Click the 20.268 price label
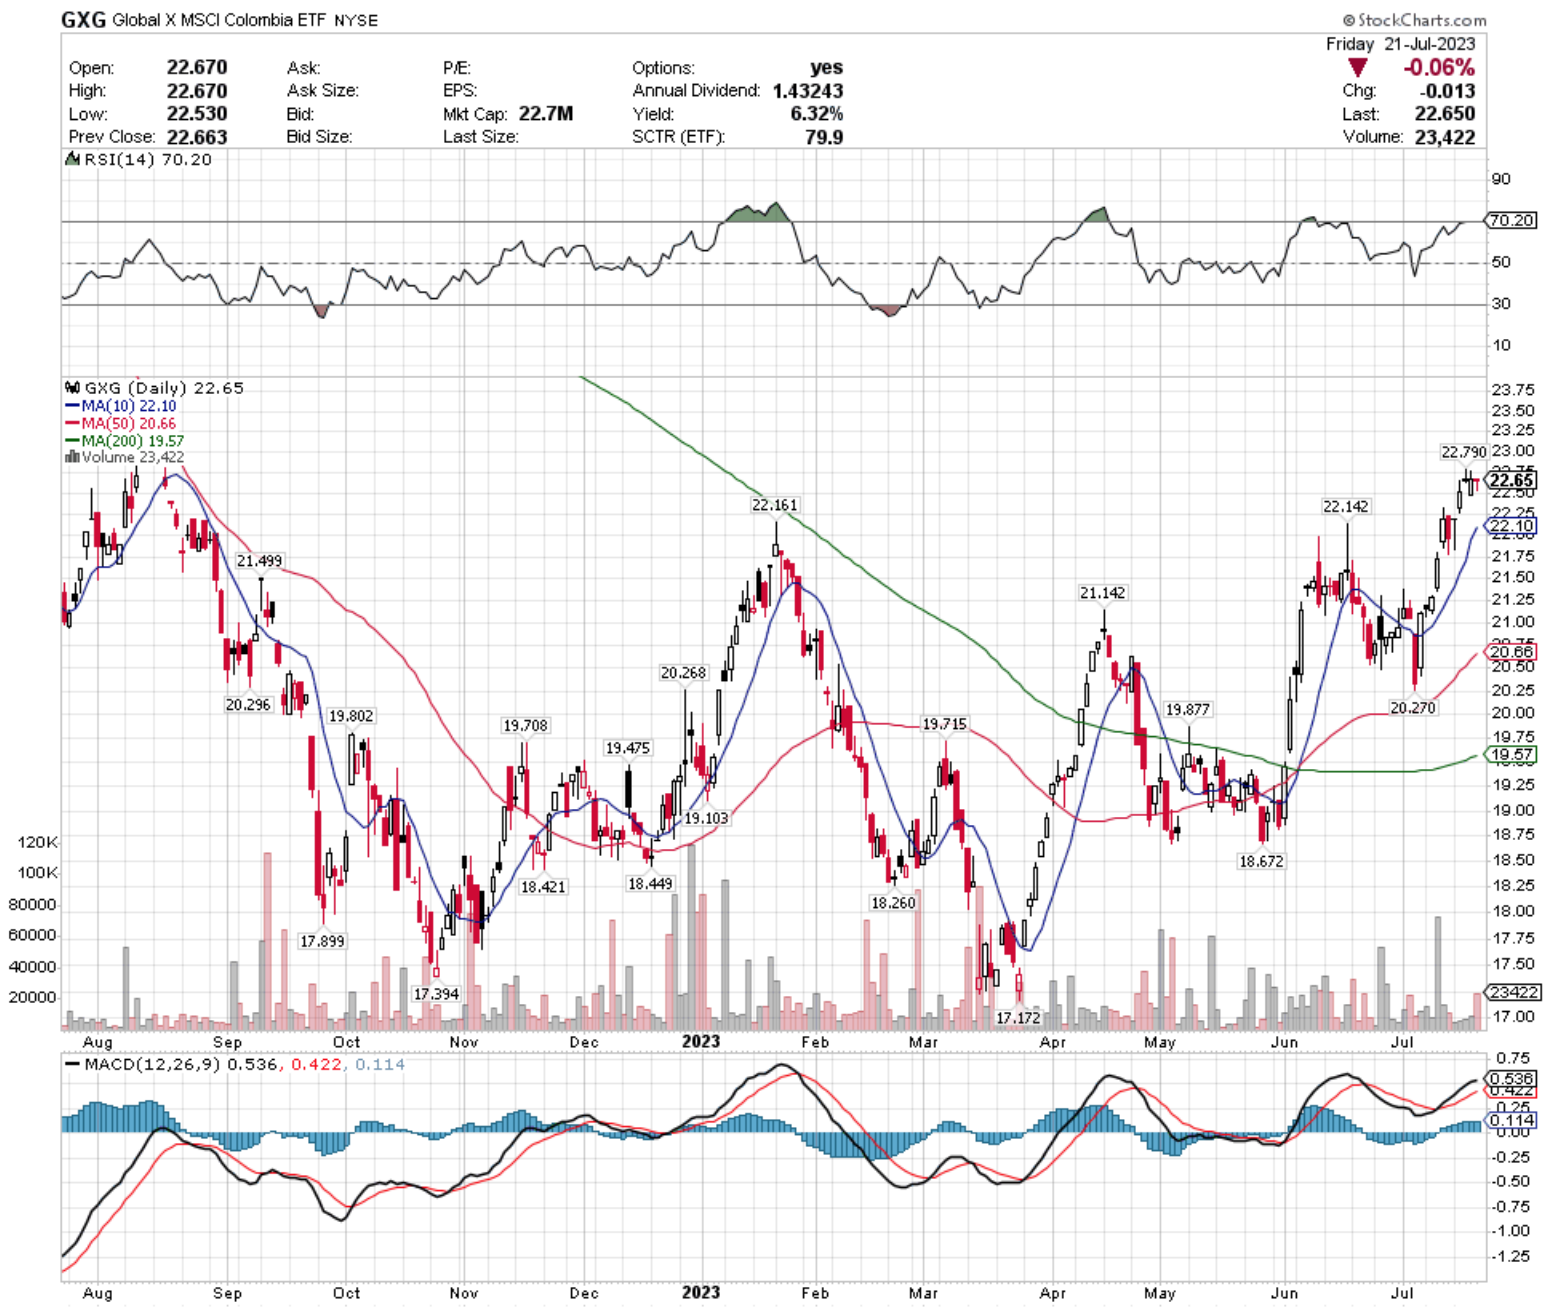The width and height of the screenshot is (1562, 1310). click(x=683, y=673)
